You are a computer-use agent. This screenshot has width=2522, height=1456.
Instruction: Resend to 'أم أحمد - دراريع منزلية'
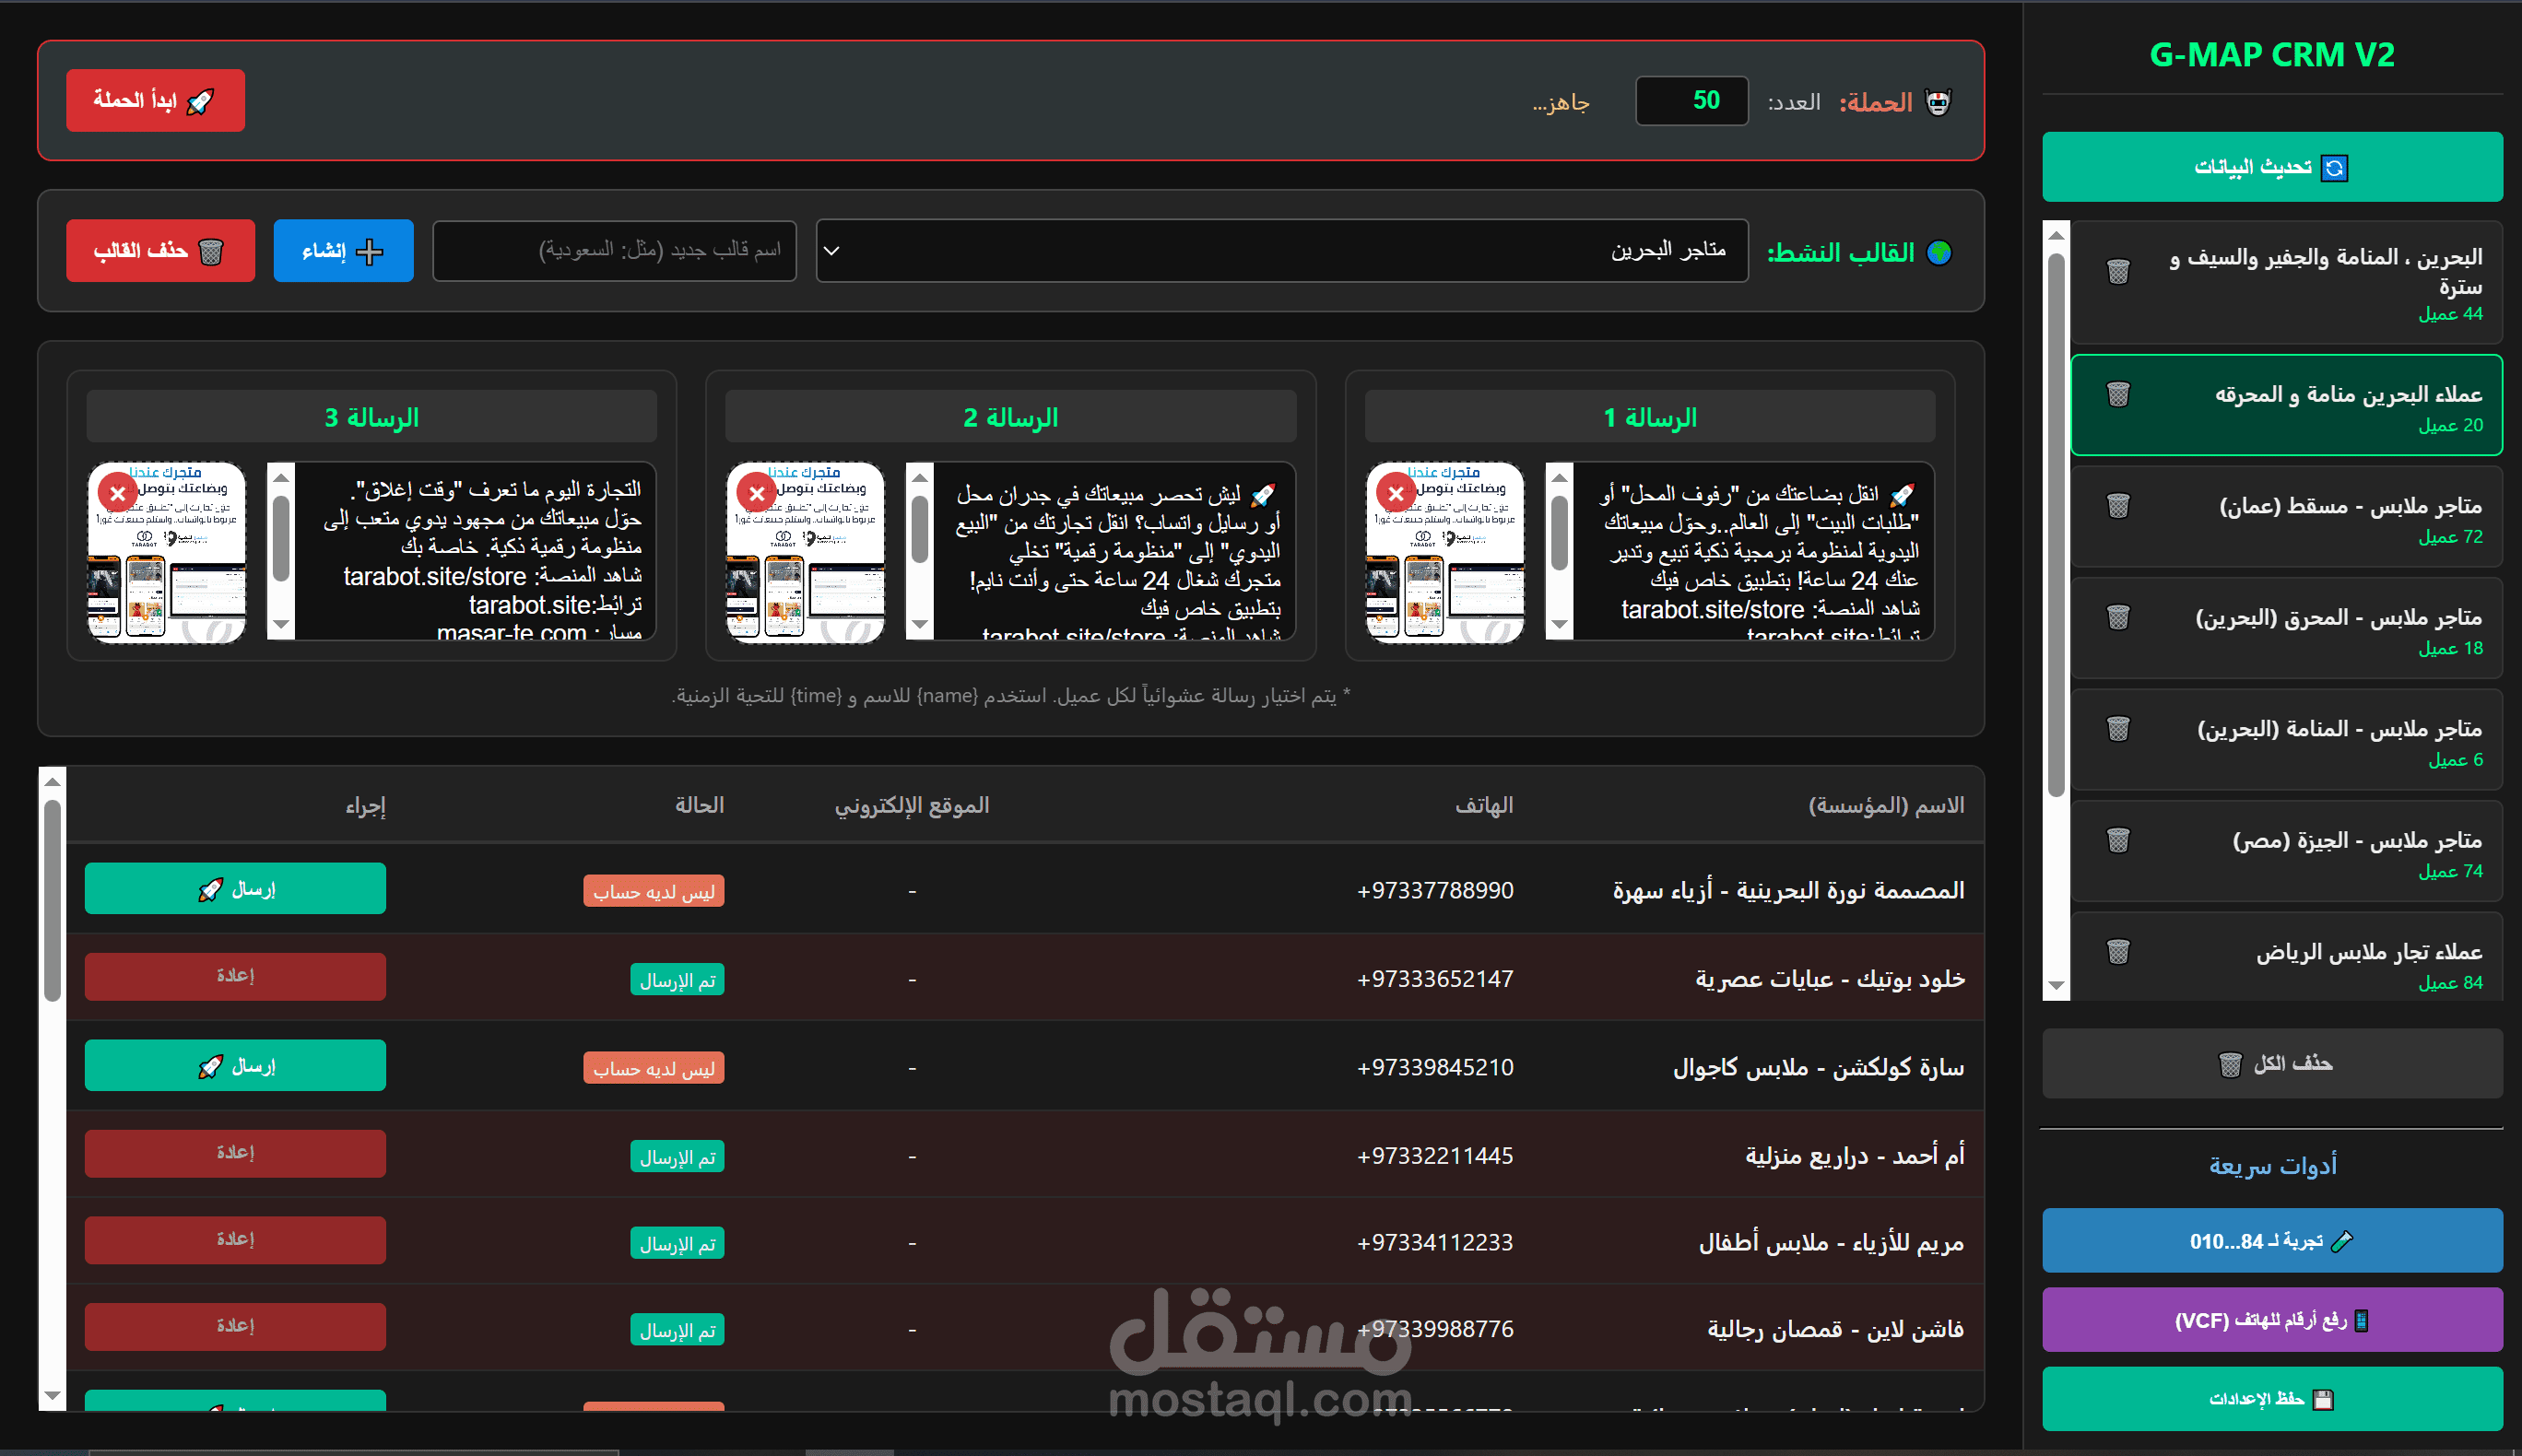[235, 1153]
